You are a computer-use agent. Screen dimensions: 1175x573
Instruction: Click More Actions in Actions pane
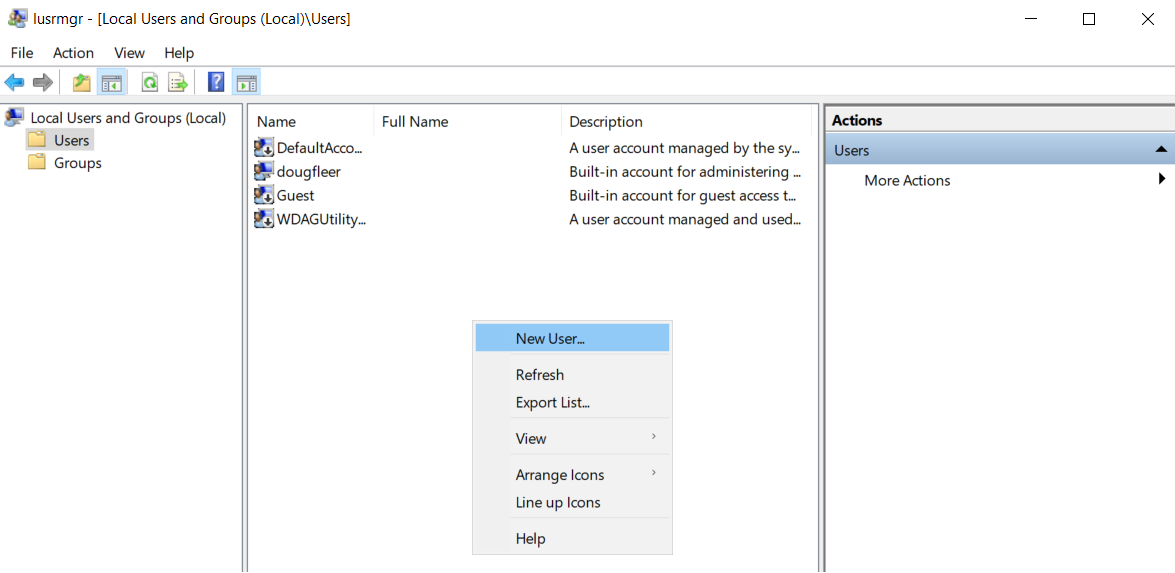pyautogui.click(x=907, y=181)
